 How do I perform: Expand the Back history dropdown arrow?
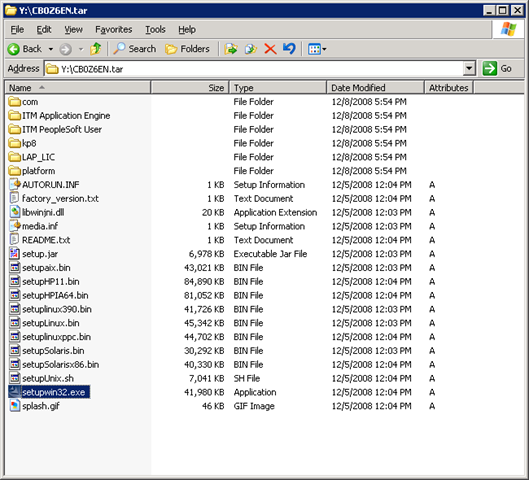click(x=51, y=49)
